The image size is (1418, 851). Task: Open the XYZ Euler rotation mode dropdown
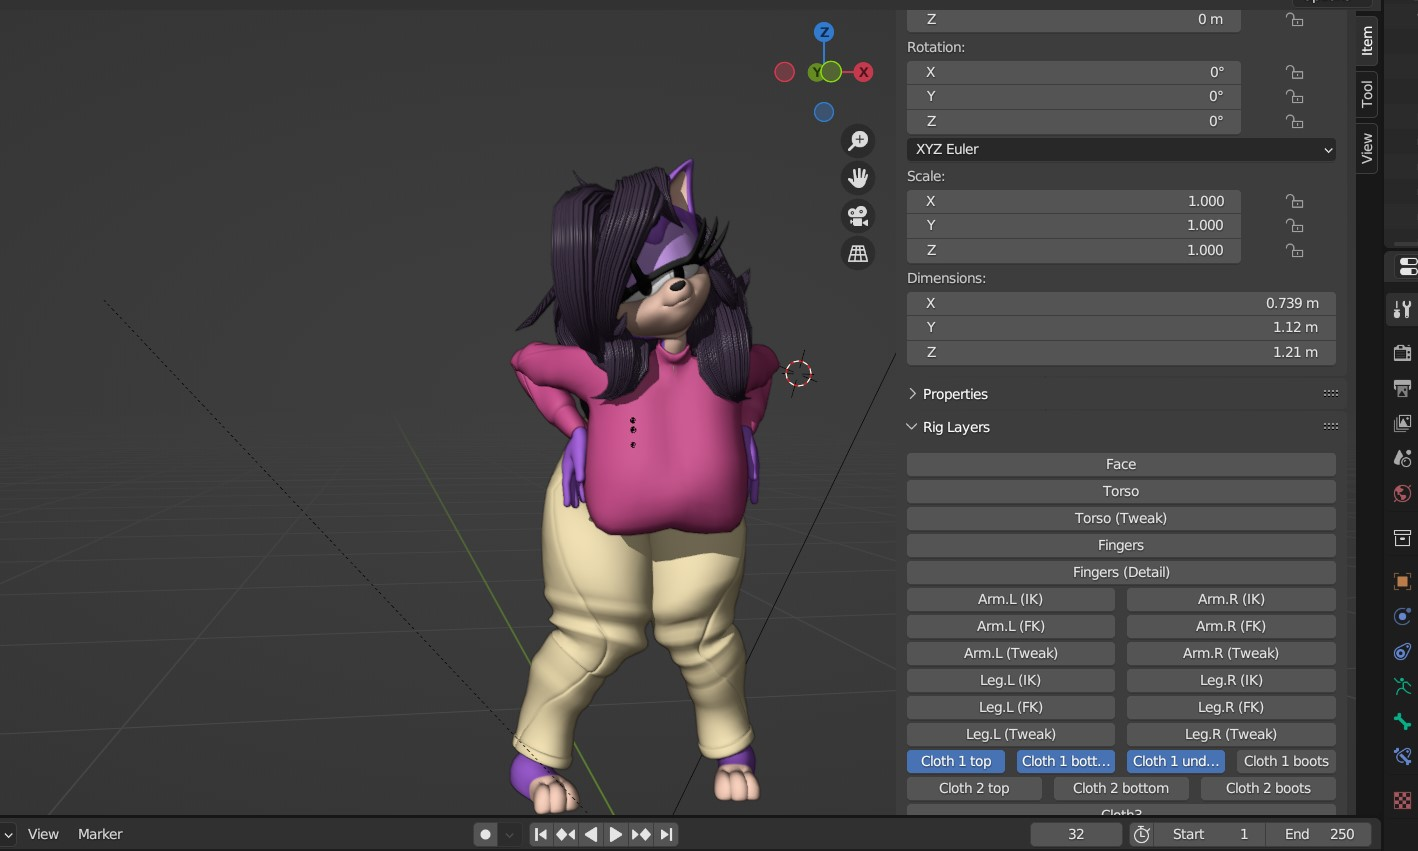(x=1121, y=149)
